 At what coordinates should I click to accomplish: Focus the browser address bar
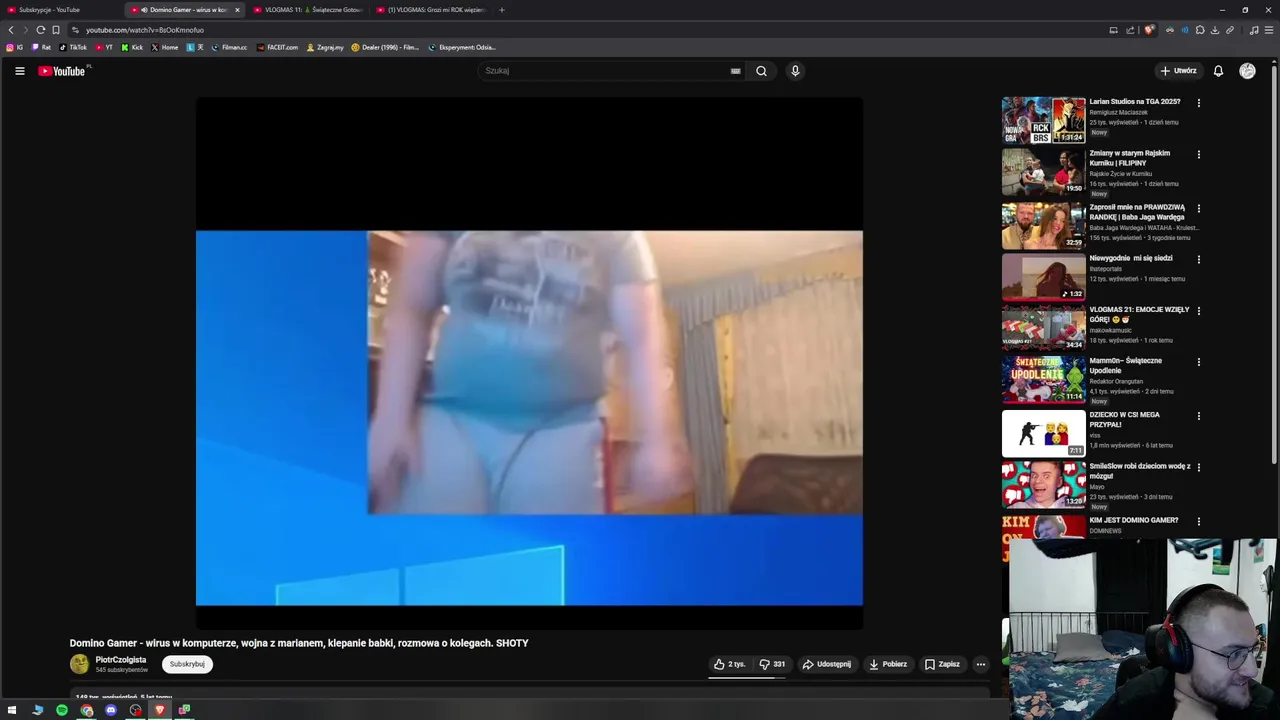pos(590,30)
